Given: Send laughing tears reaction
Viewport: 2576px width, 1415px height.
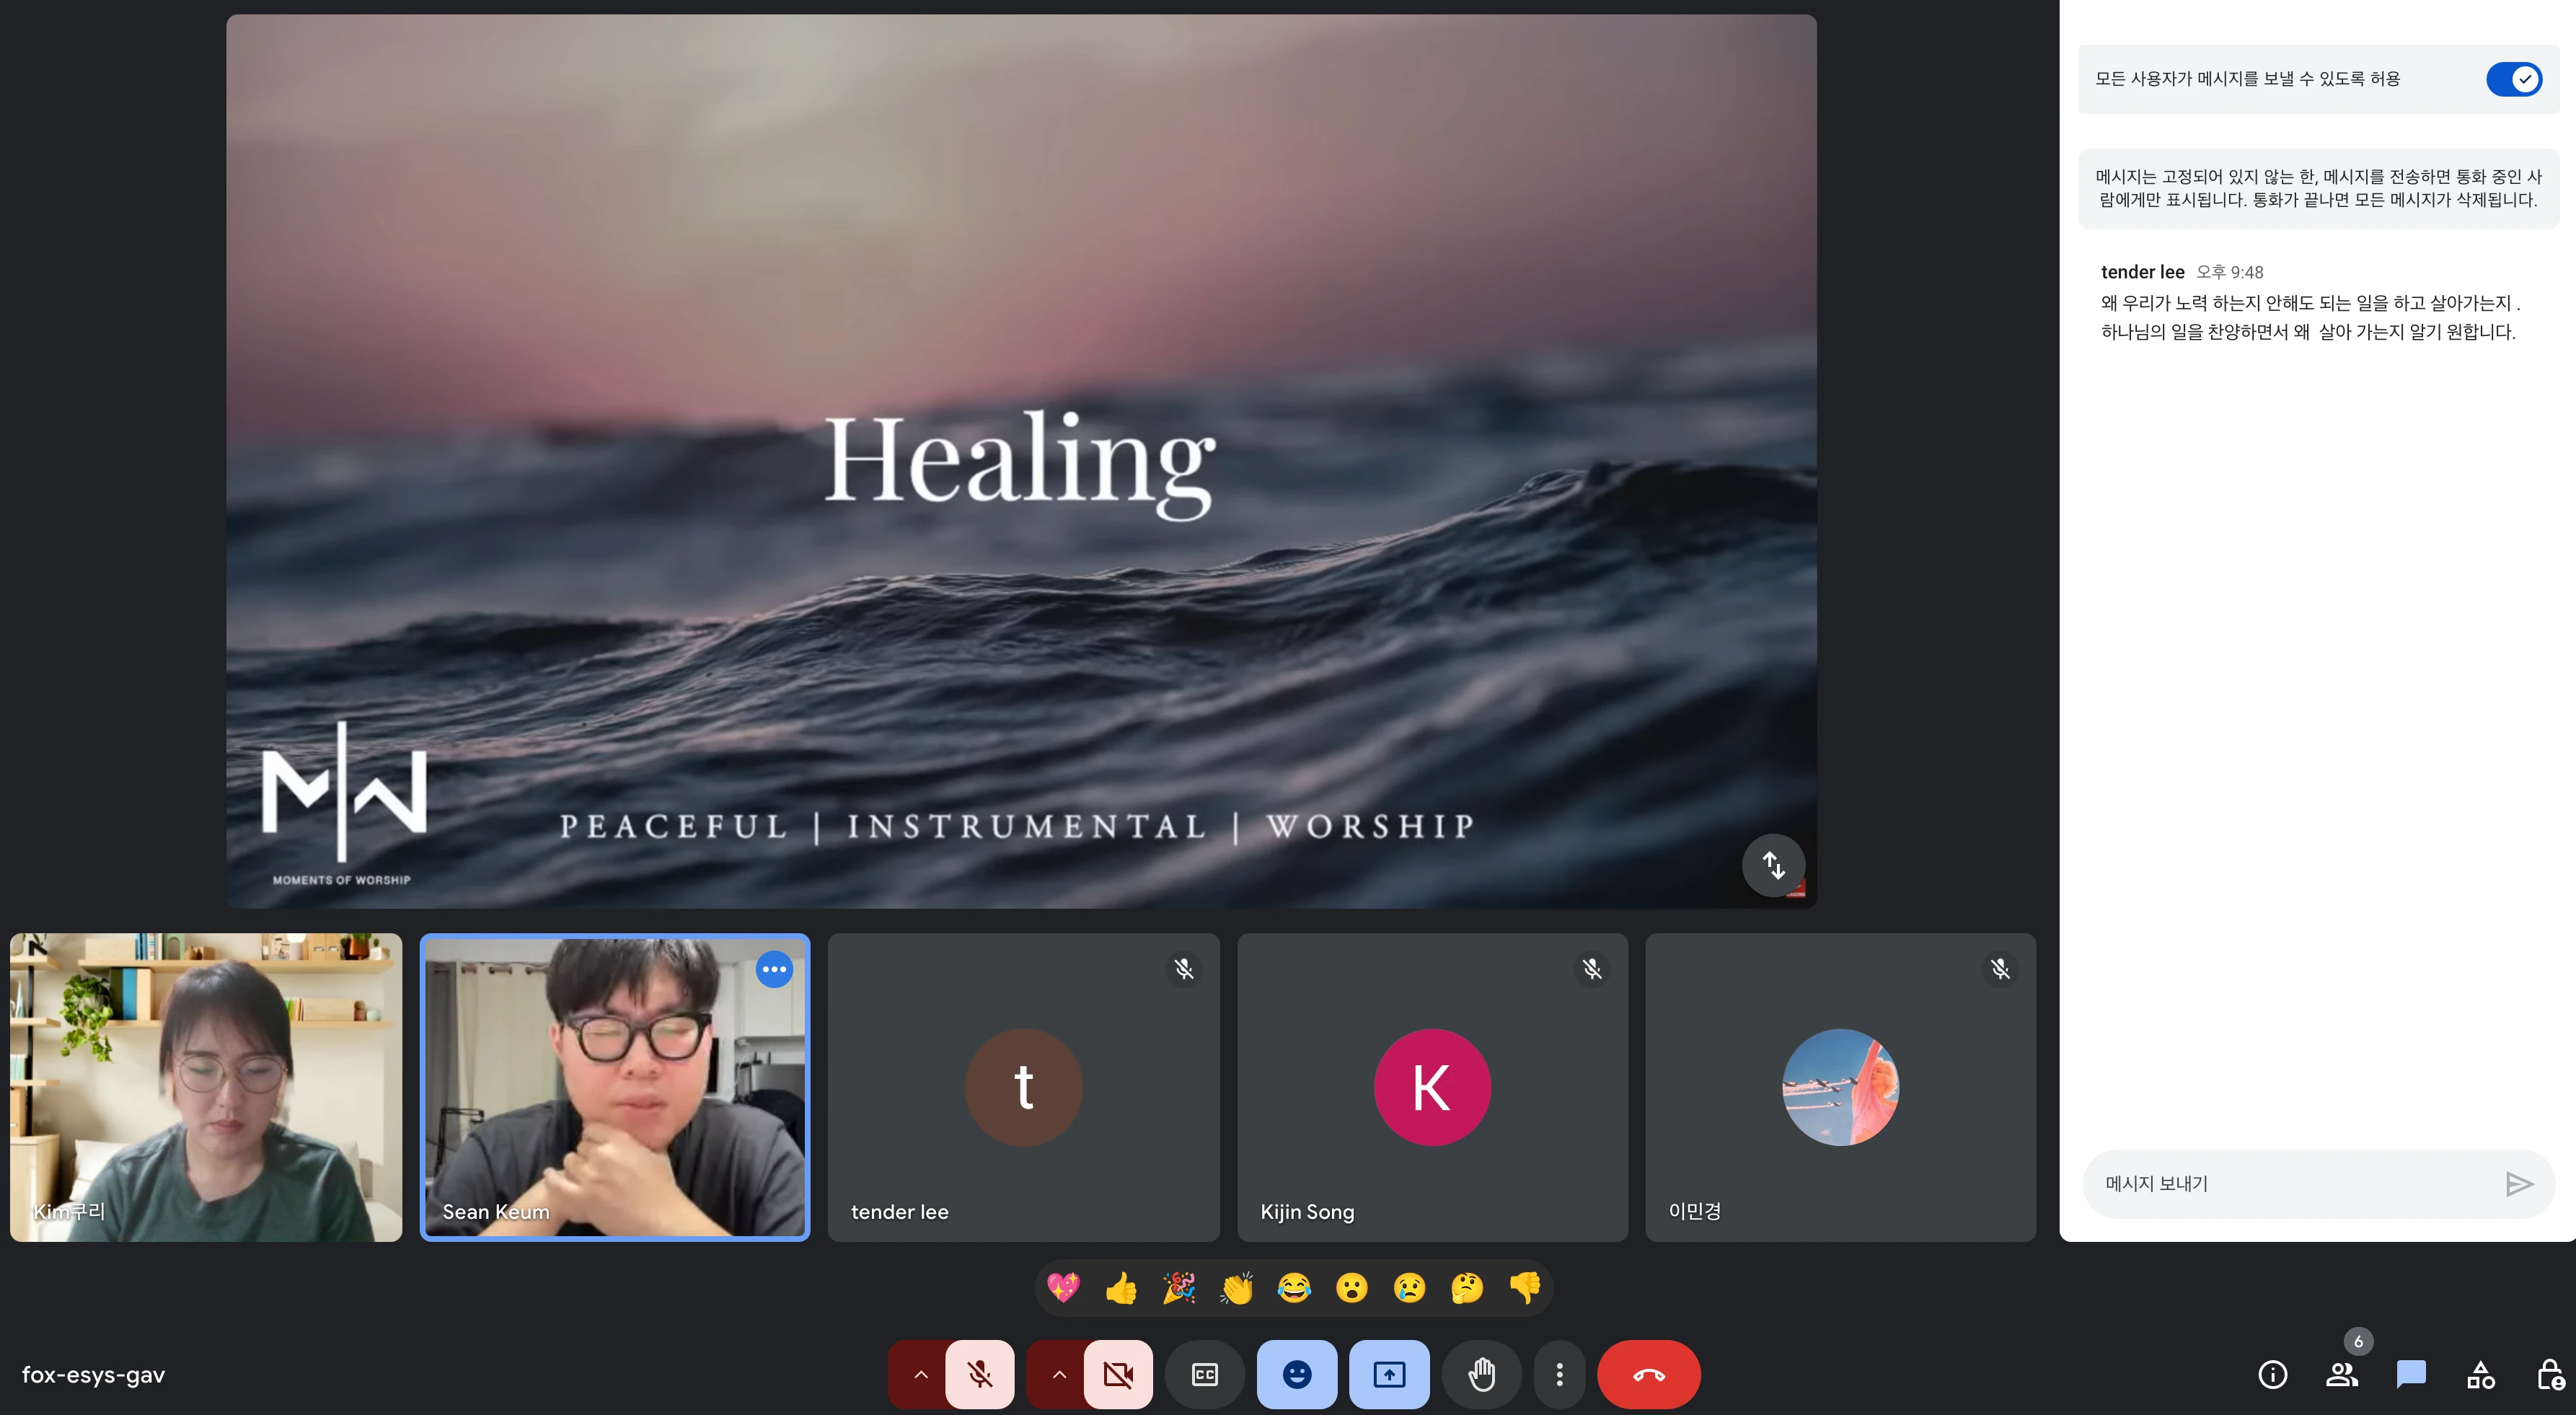Looking at the screenshot, I should pos(1294,1287).
